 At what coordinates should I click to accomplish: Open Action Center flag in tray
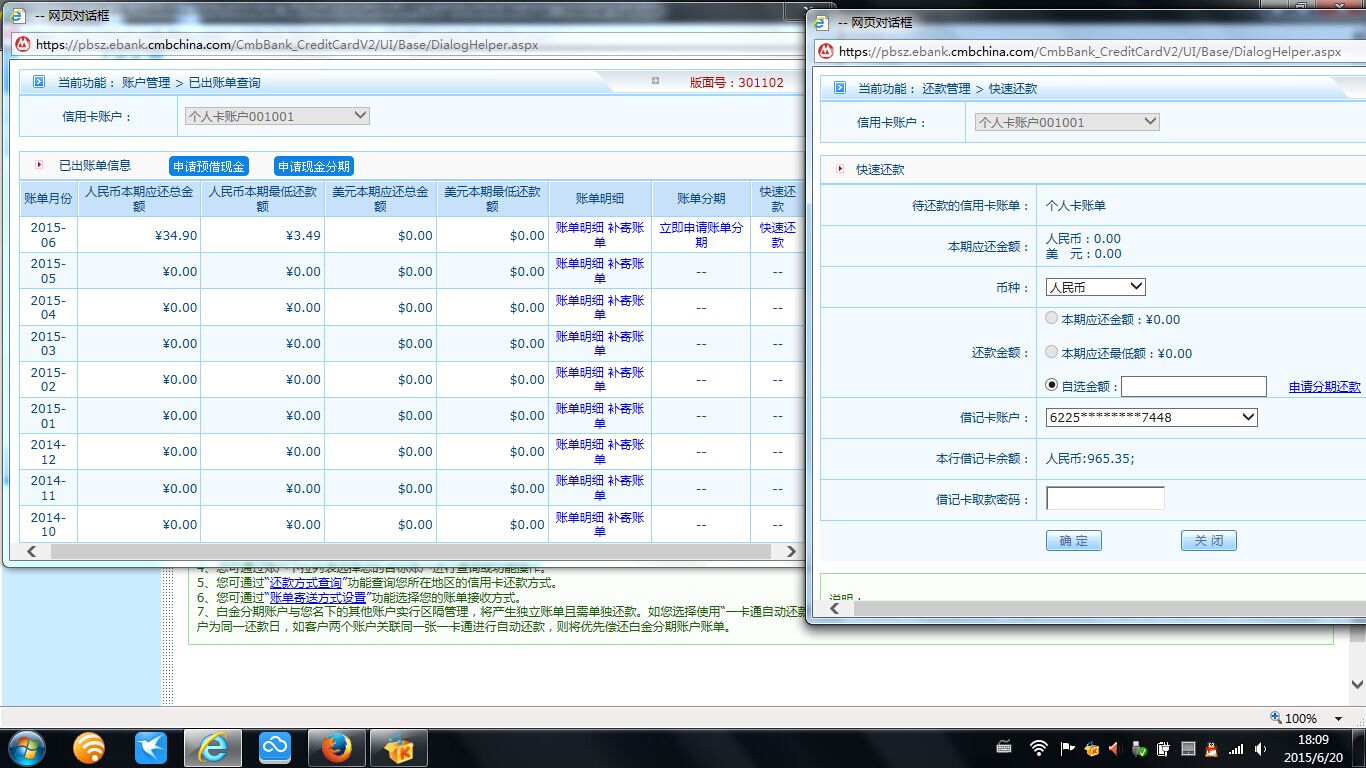coord(1066,747)
